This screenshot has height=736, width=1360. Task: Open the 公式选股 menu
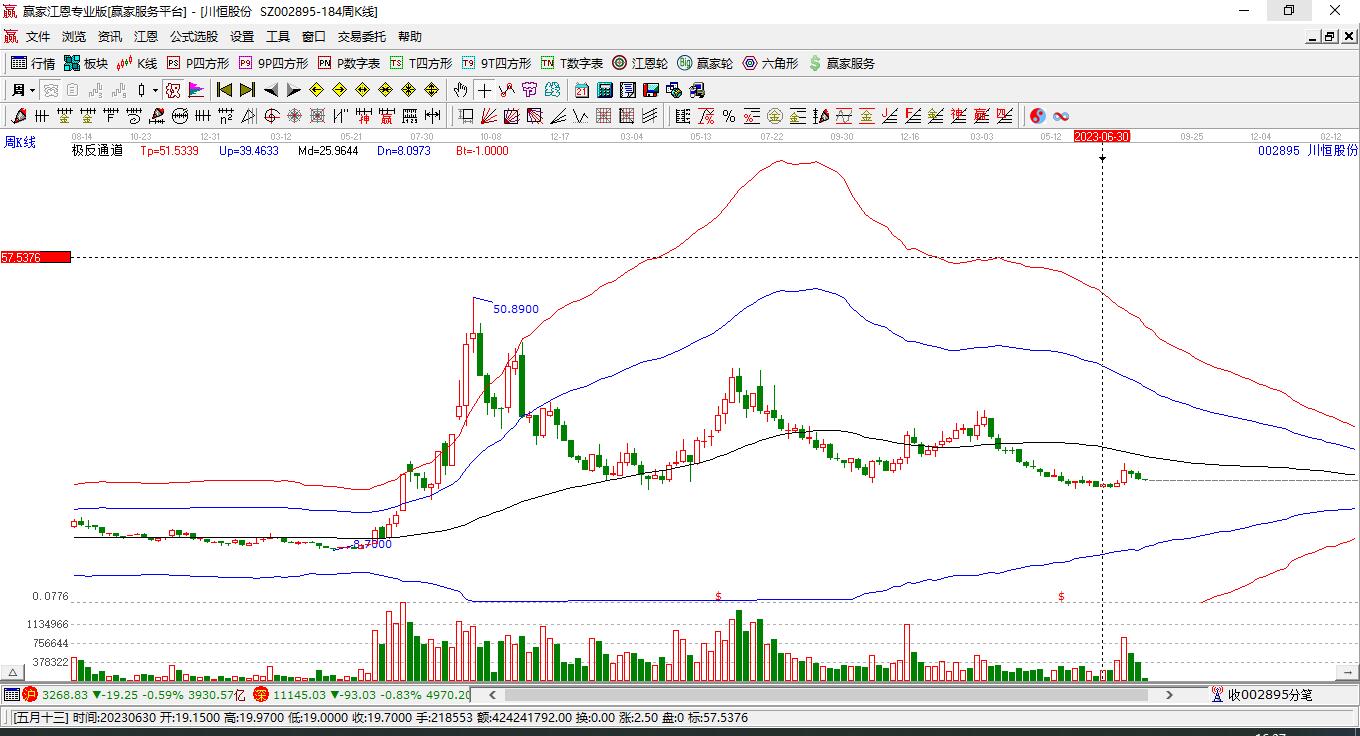194,37
